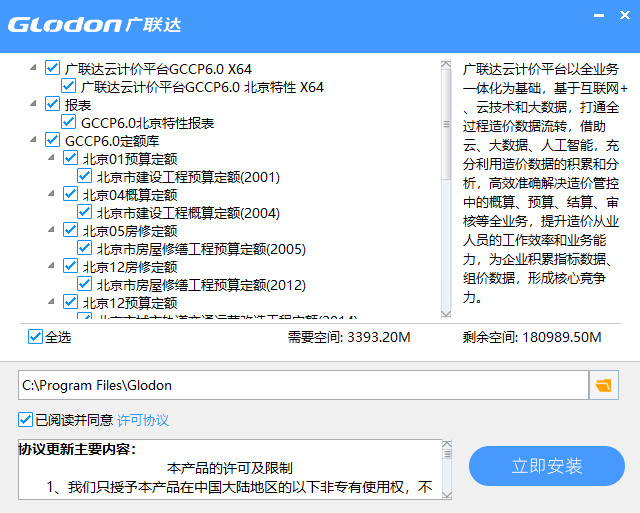Click the license text scrollbar up arrow
640x513 pixels.
point(446,447)
